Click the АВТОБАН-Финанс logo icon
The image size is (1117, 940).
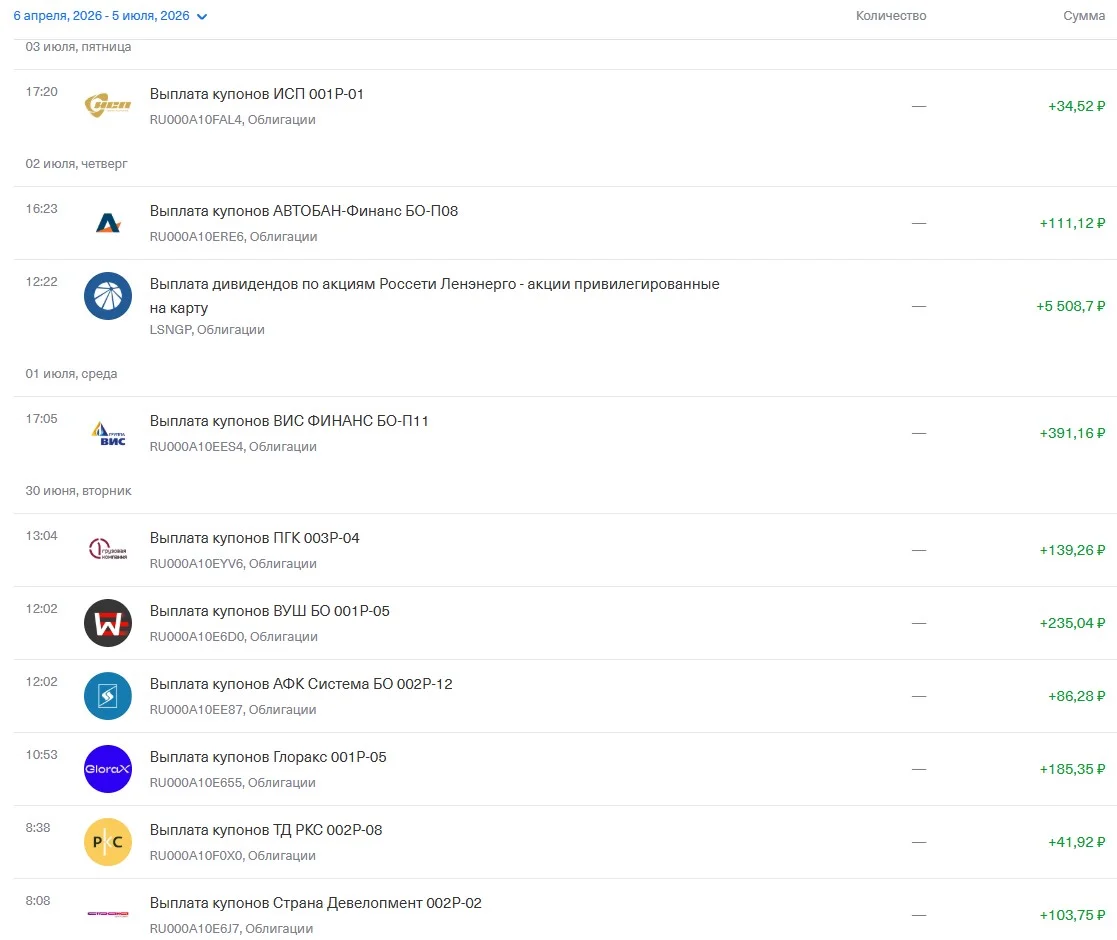[x=108, y=223]
